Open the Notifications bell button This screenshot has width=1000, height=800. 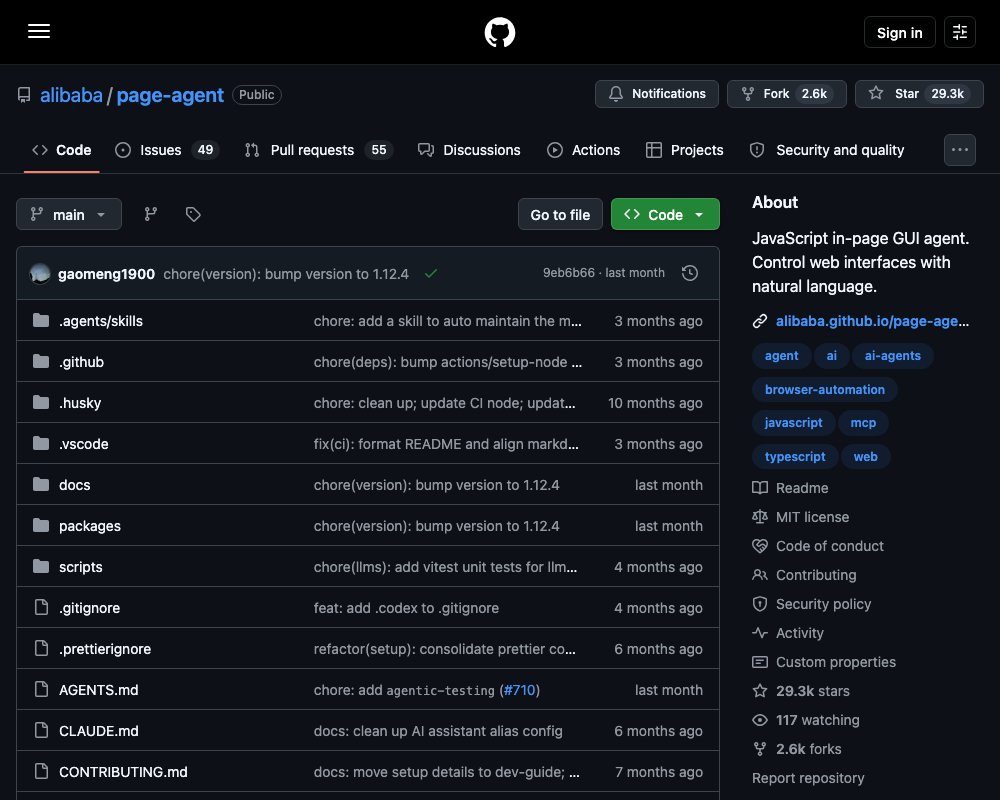(656, 94)
